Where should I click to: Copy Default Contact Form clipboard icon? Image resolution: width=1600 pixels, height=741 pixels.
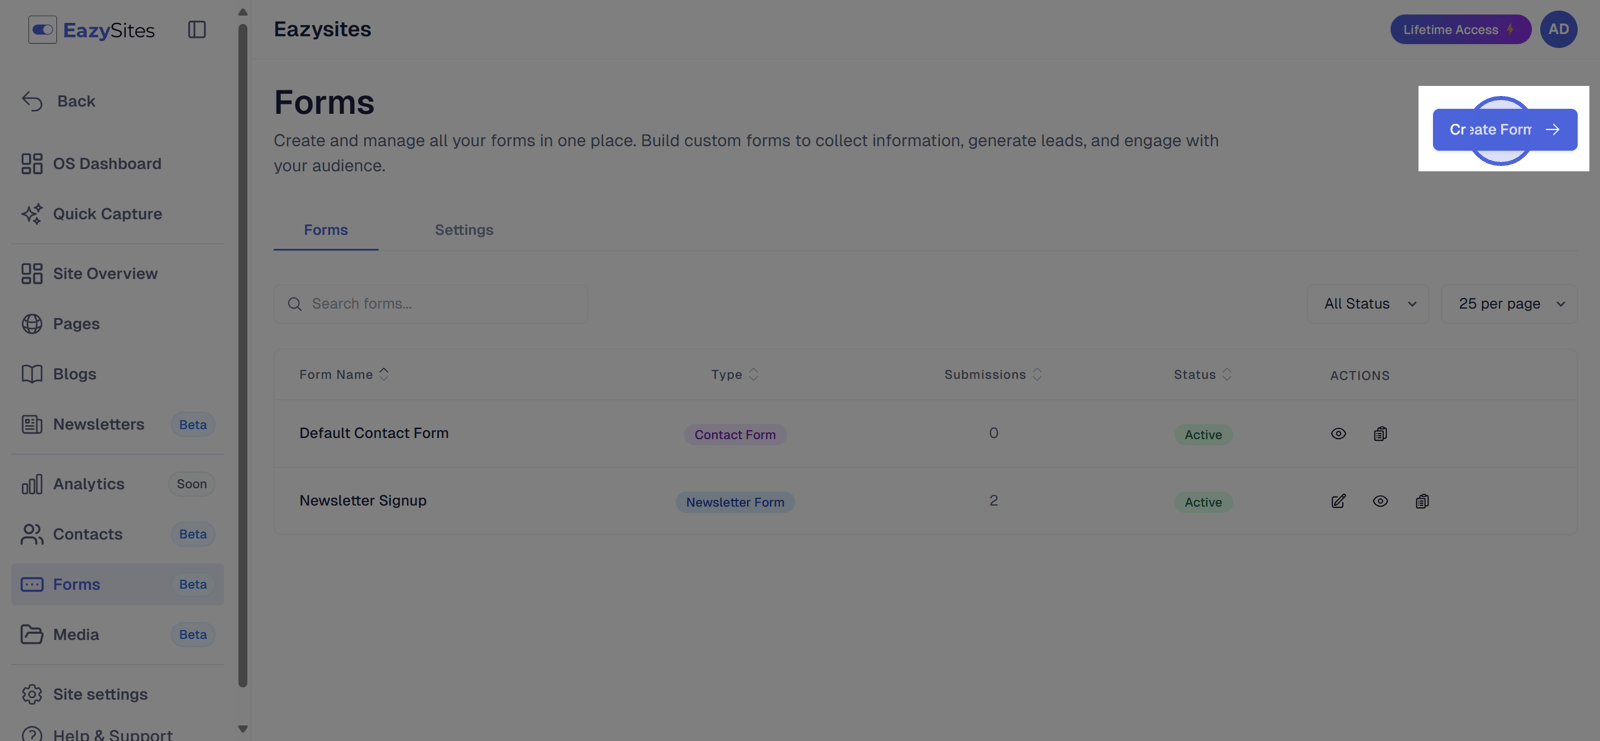(1380, 434)
